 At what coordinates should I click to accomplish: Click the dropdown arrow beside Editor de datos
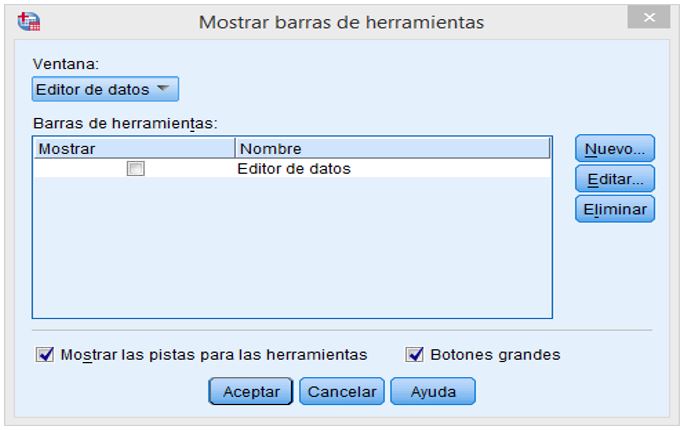(163, 88)
